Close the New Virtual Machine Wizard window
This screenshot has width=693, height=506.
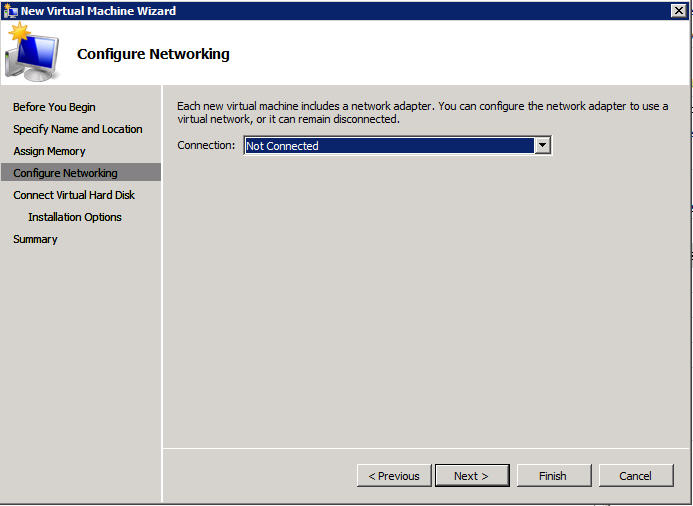pyautogui.click(x=678, y=10)
